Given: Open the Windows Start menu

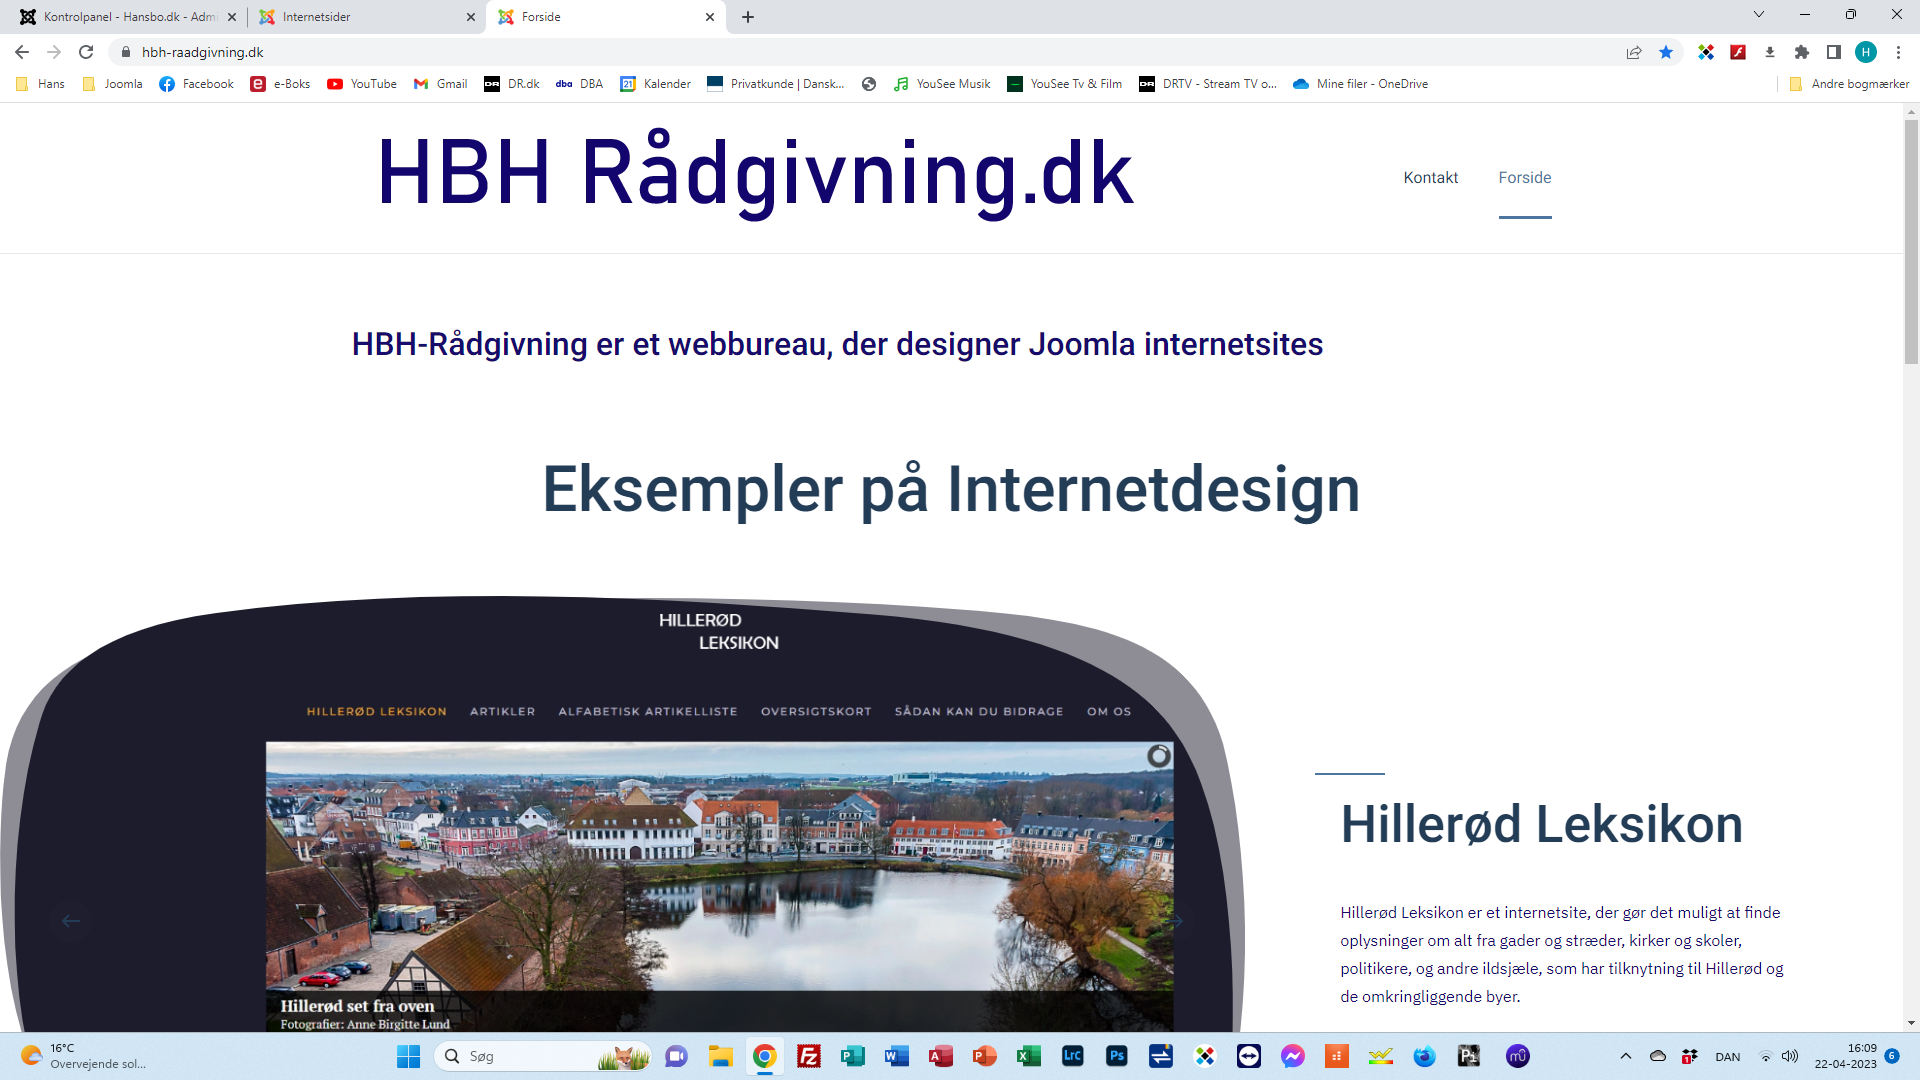Looking at the screenshot, I should coord(409,1056).
